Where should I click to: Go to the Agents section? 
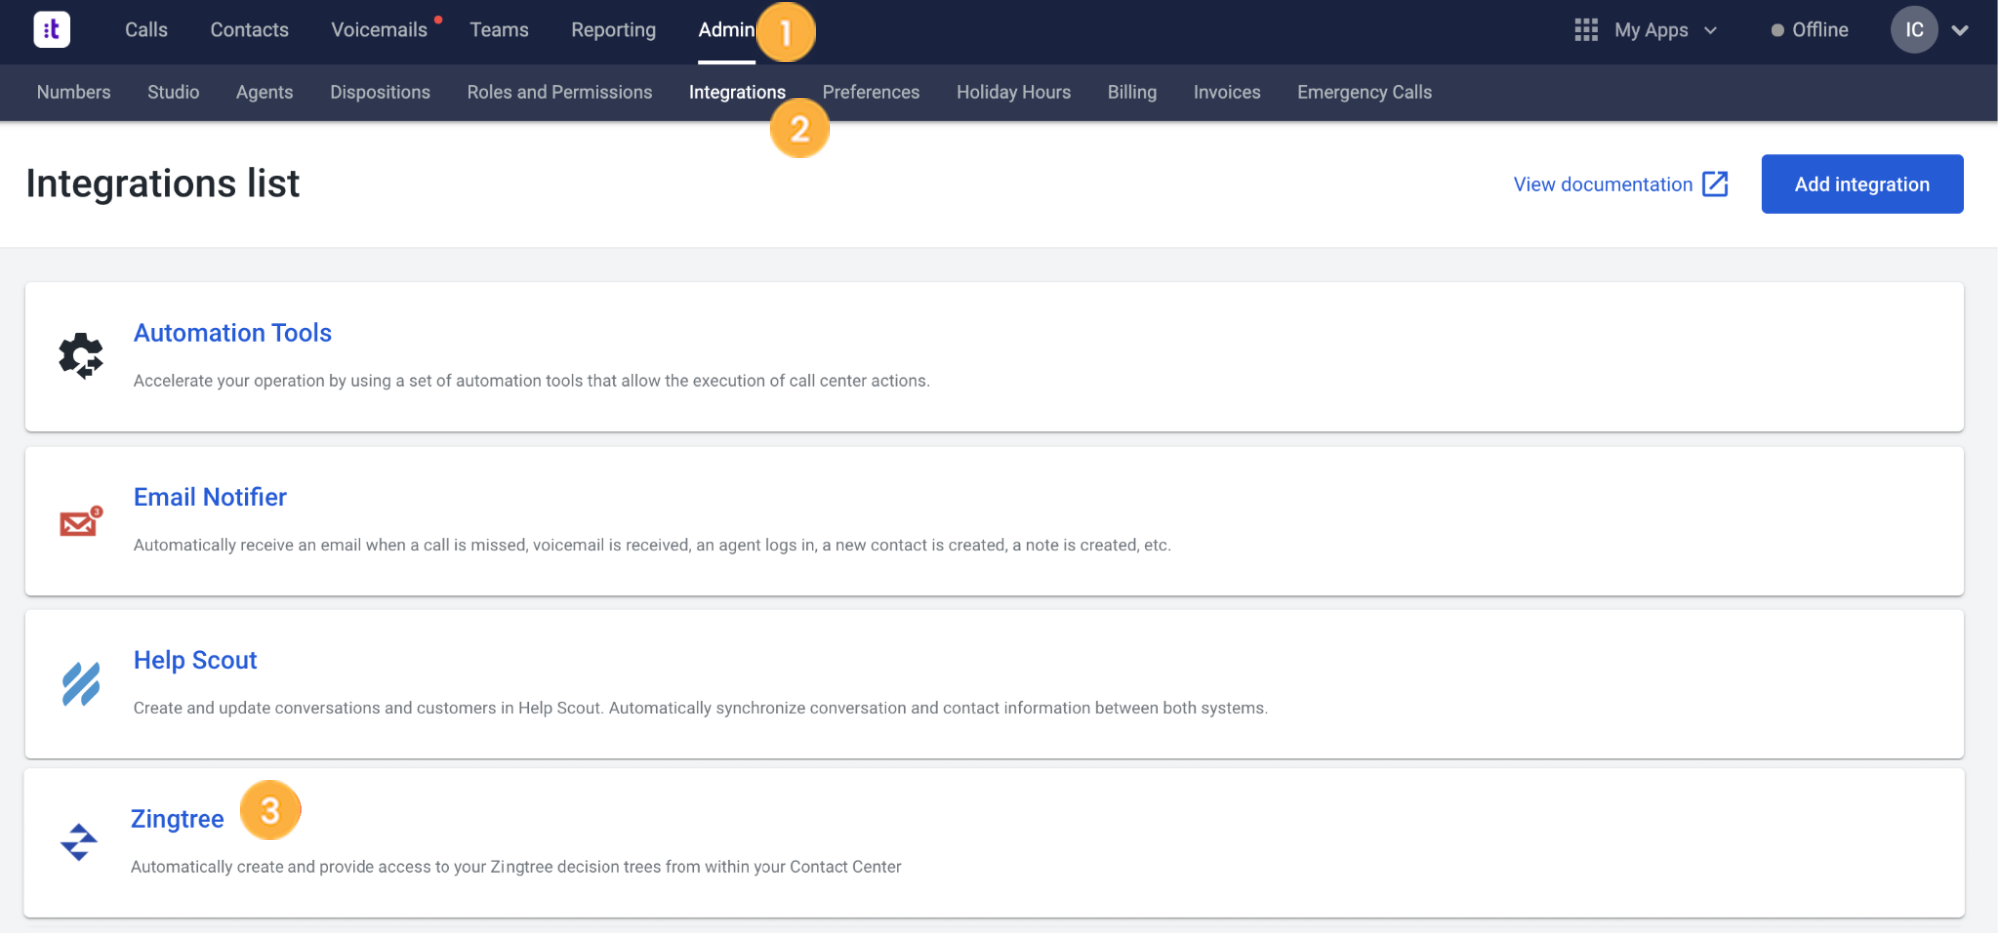pos(264,92)
